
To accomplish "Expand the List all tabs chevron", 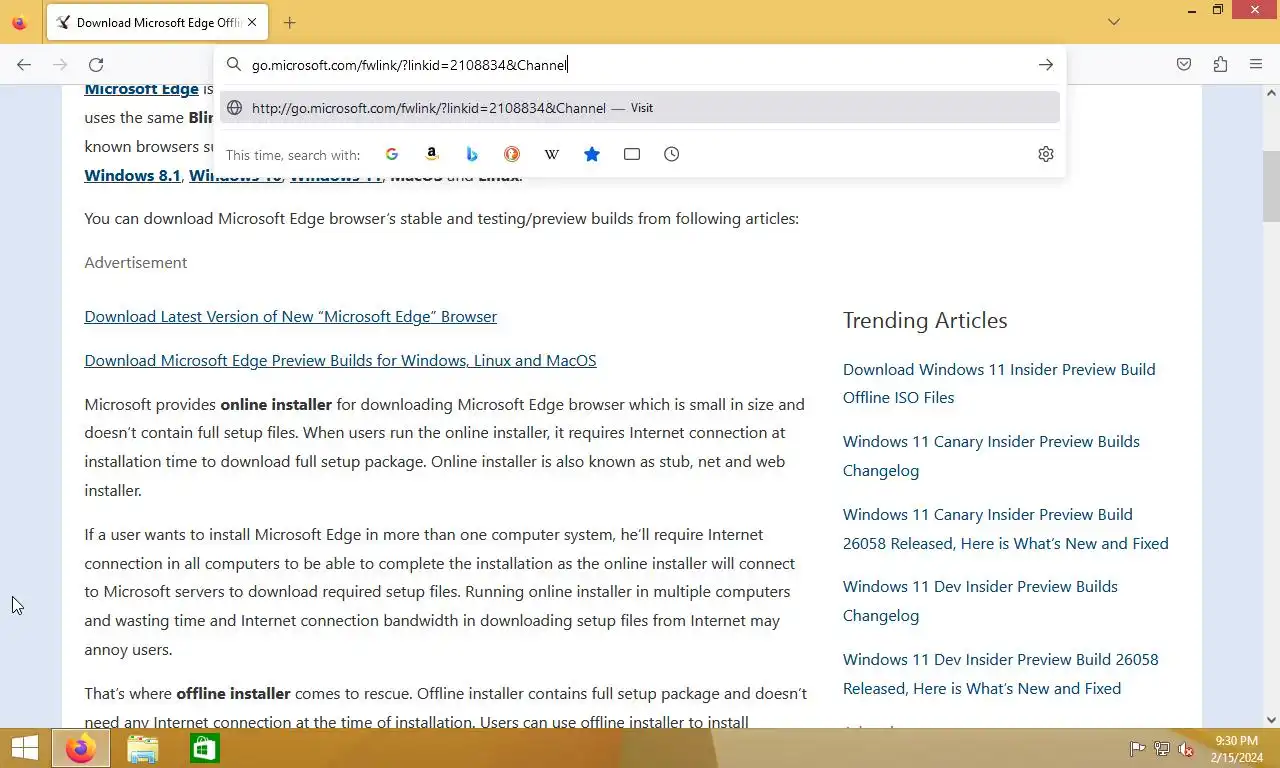I will click(x=1114, y=22).
